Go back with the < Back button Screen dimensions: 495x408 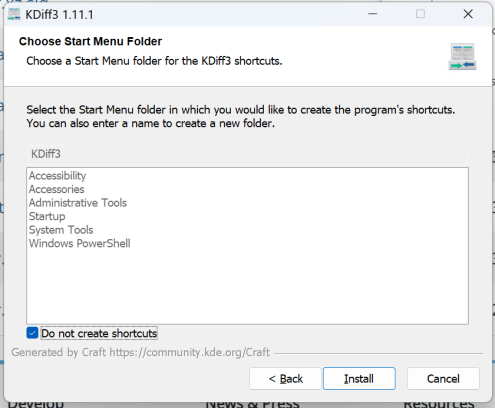point(285,379)
